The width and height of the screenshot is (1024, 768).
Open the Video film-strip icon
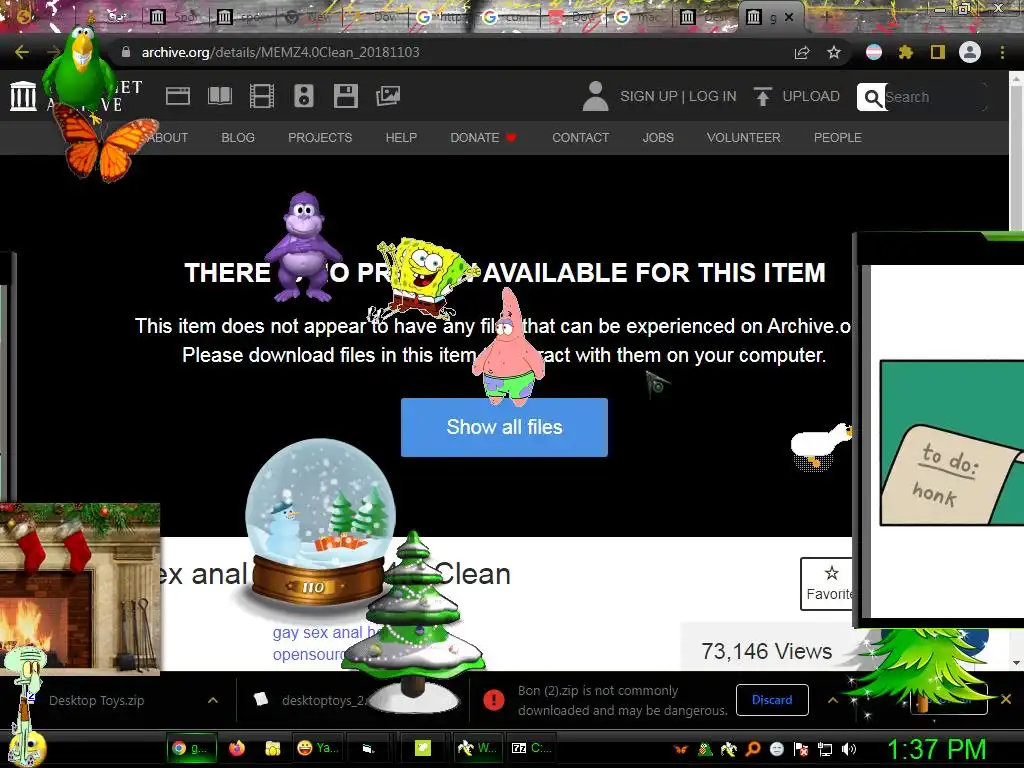262,96
